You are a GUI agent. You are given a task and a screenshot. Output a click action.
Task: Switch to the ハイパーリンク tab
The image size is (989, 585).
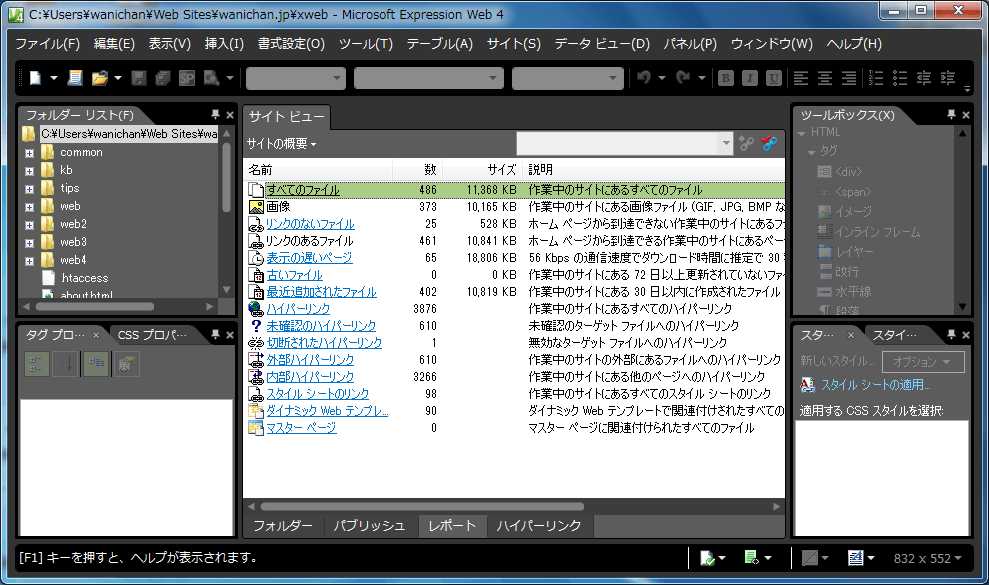[x=539, y=526]
